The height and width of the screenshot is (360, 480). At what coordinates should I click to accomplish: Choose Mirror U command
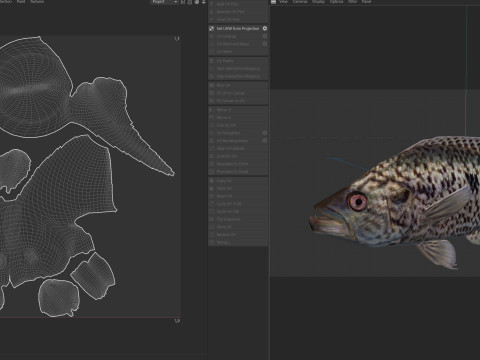[238, 110]
